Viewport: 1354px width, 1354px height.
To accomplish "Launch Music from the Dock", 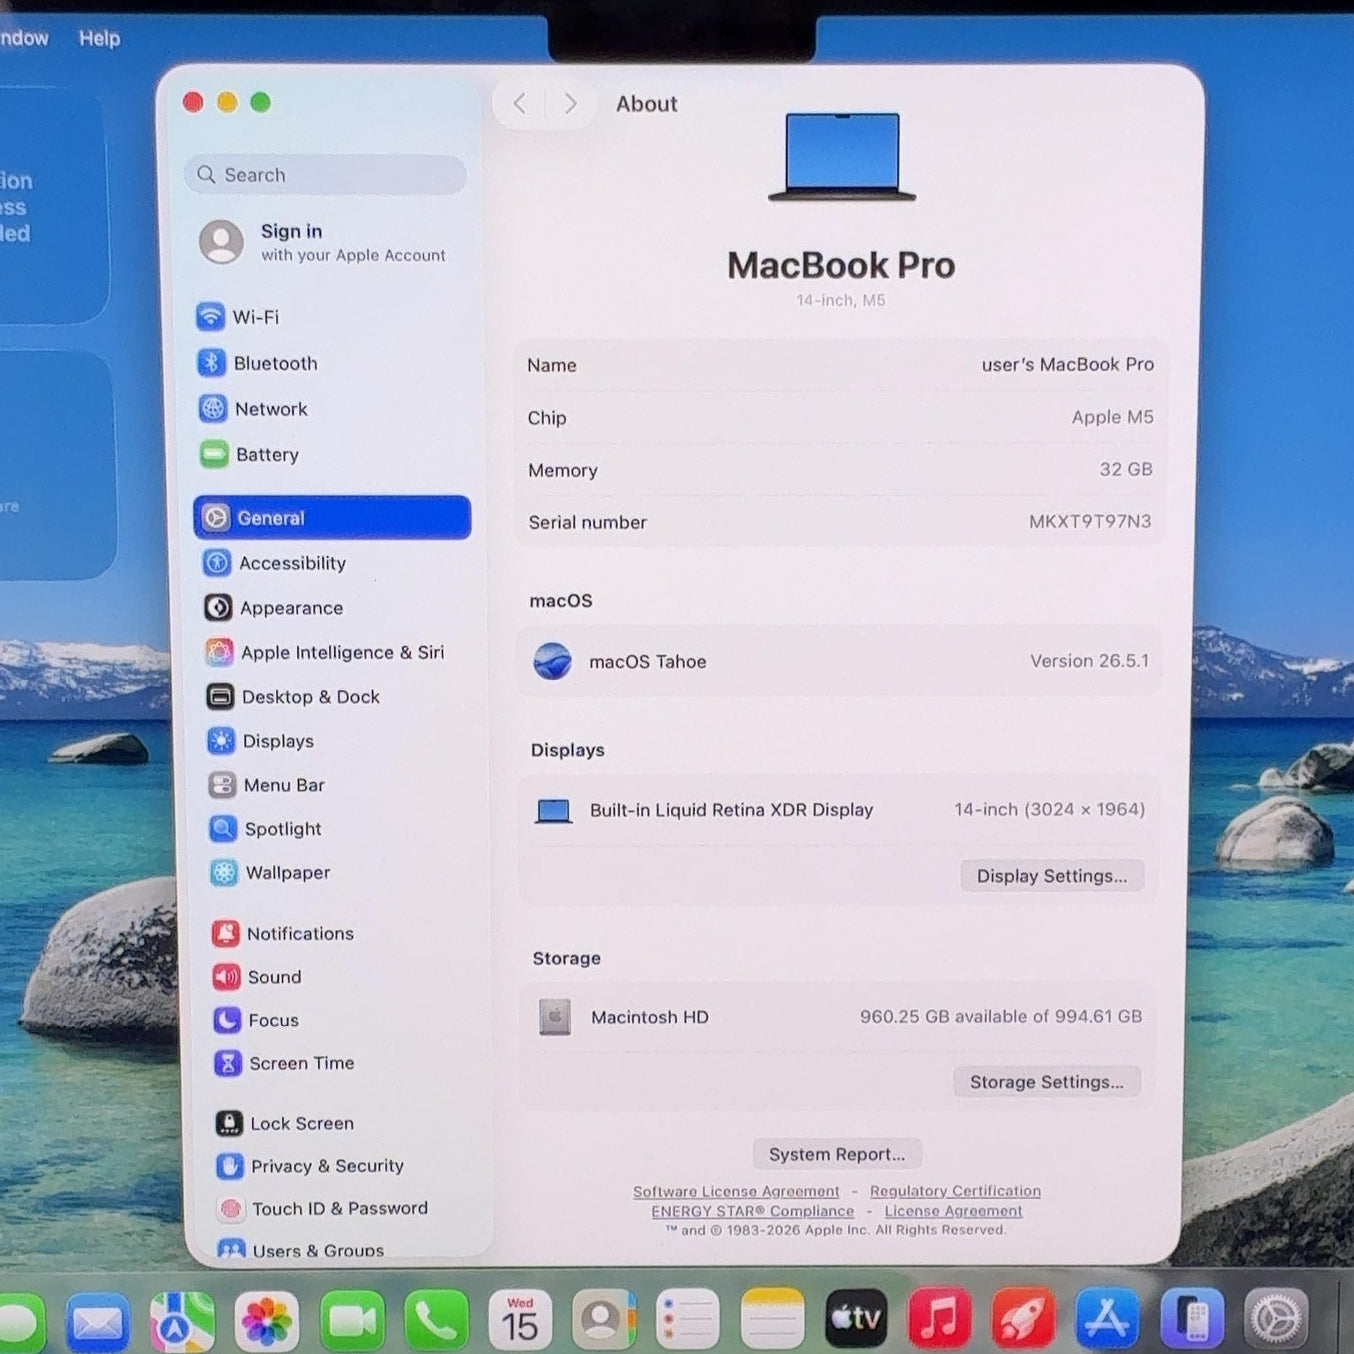I will tap(939, 1319).
